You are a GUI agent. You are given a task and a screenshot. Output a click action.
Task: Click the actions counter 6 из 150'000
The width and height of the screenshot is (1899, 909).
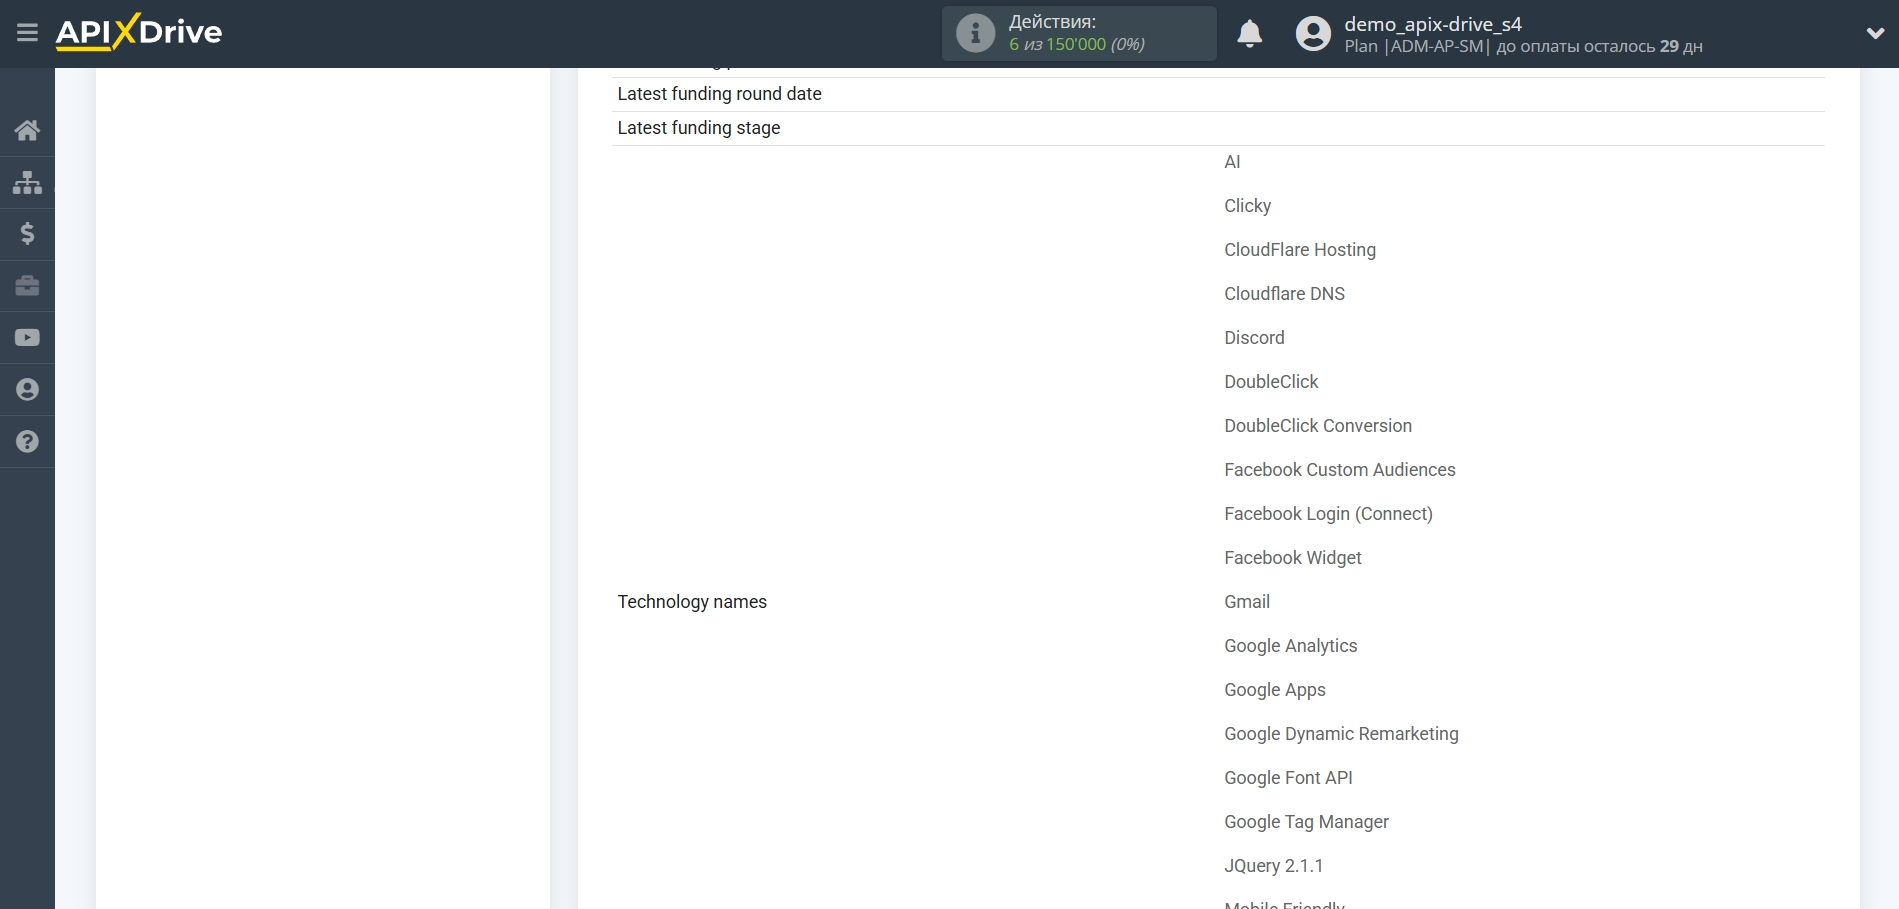click(x=1076, y=45)
